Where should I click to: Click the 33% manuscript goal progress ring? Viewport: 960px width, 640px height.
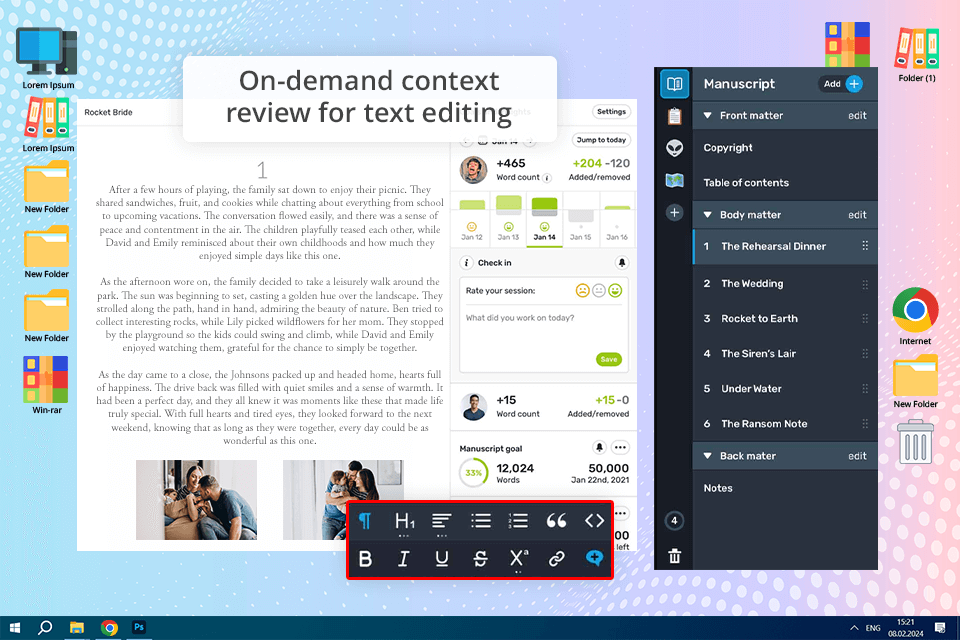coord(473,473)
